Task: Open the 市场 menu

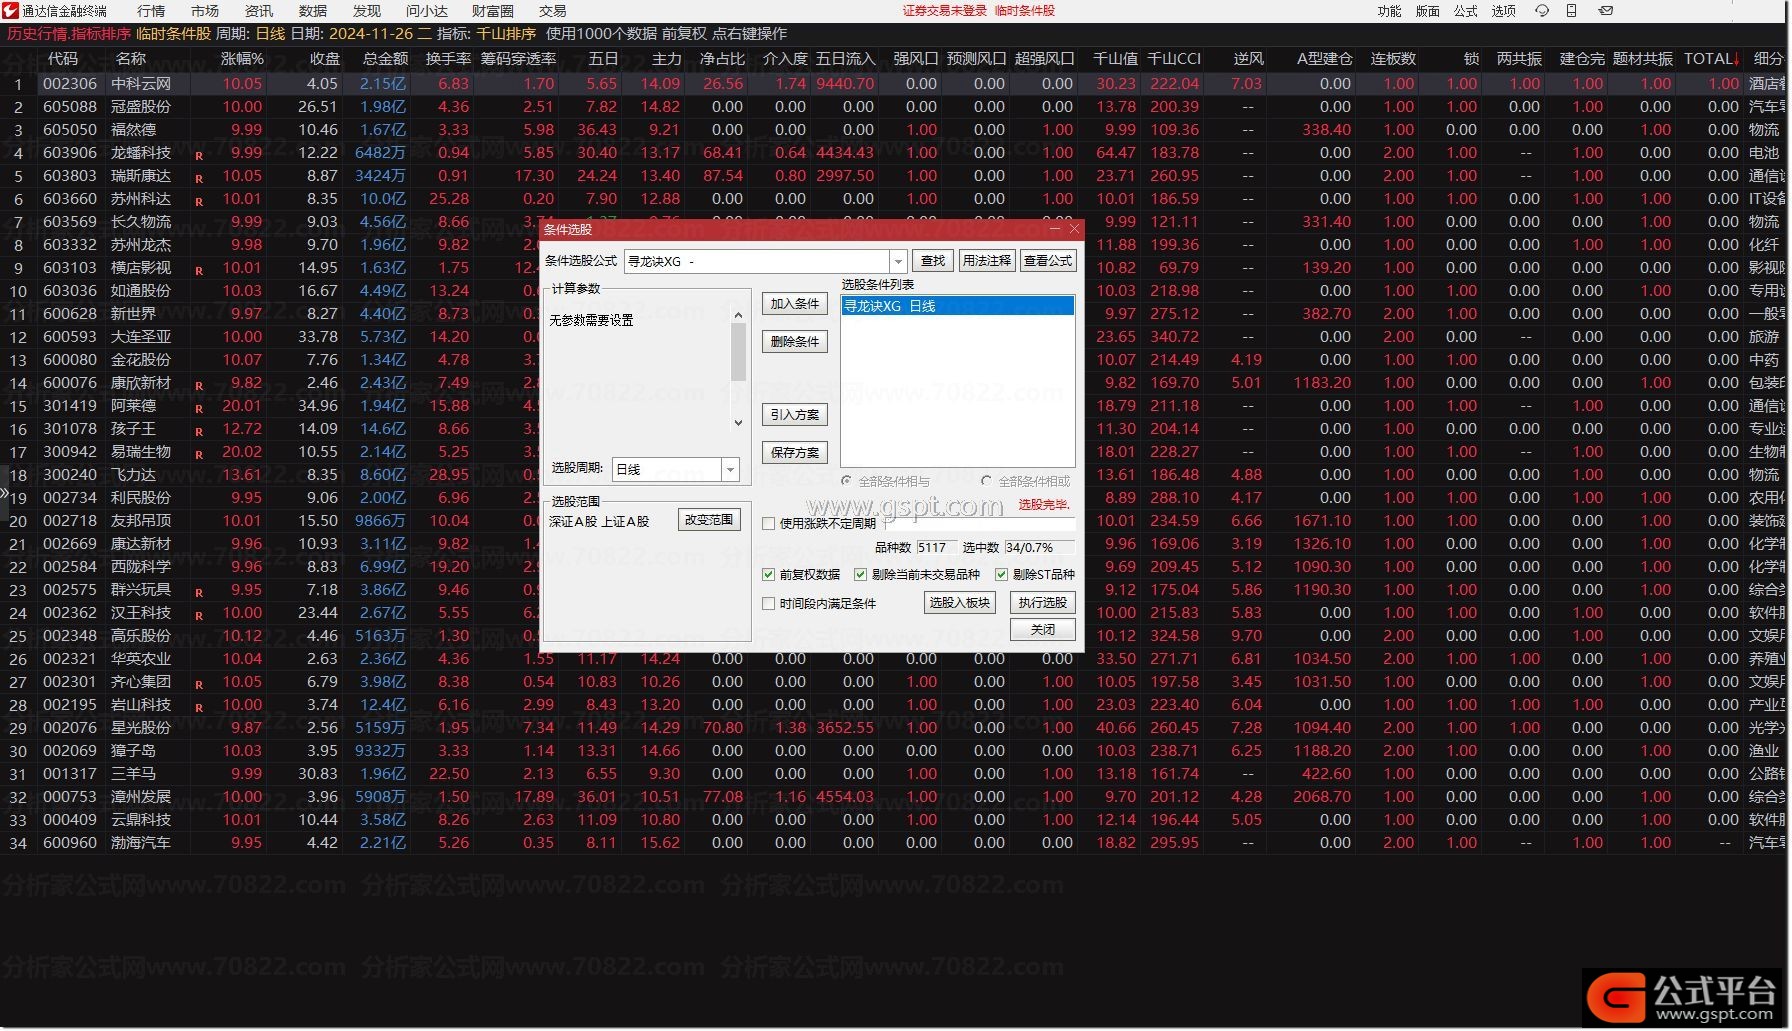Action: coord(205,11)
